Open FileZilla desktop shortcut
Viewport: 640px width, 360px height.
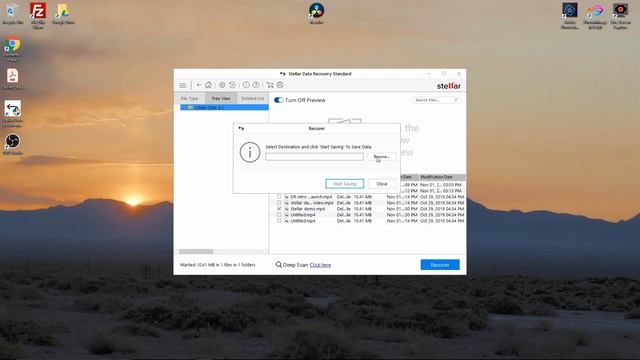tap(38, 16)
